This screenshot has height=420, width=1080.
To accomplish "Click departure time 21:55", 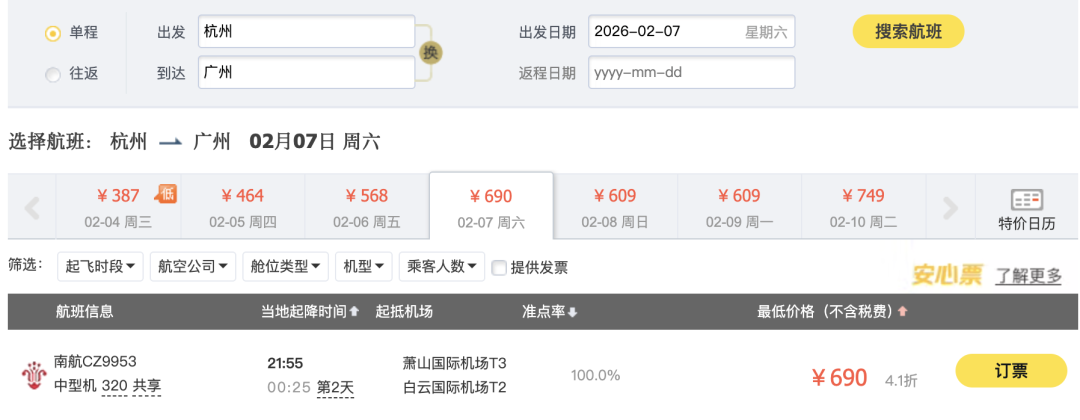I will pos(285,364).
